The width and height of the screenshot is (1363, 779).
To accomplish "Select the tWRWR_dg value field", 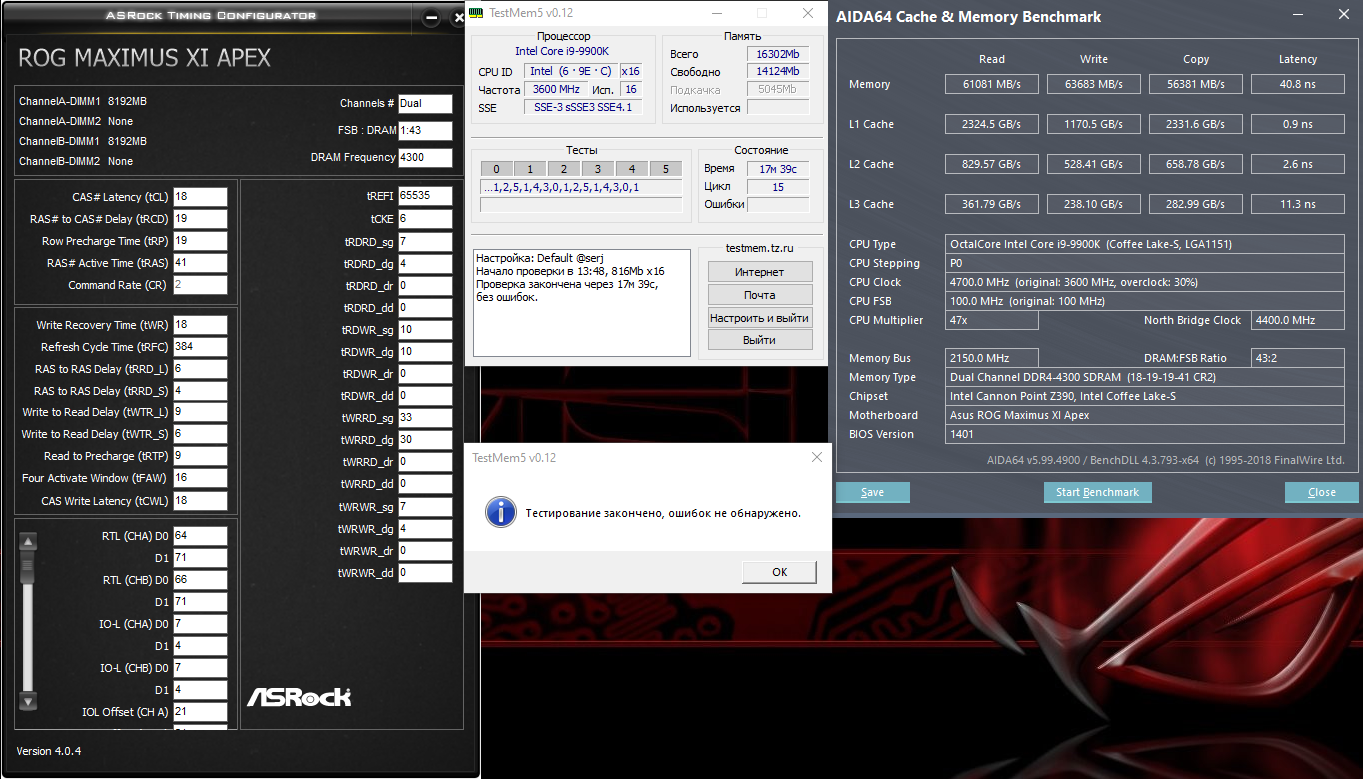I will 425,529.
